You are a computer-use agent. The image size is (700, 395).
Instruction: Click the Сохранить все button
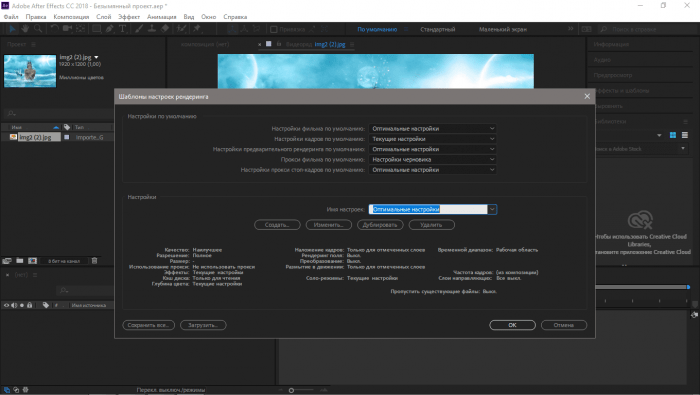[x=148, y=325]
